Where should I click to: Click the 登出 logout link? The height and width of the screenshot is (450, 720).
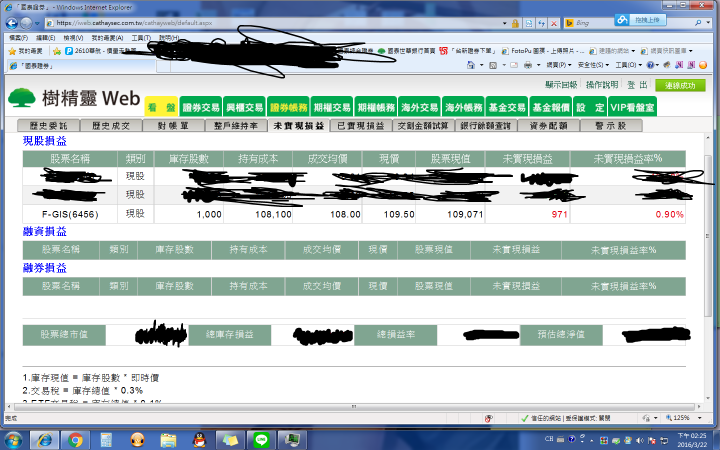pyautogui.click(x=637, y=85)
